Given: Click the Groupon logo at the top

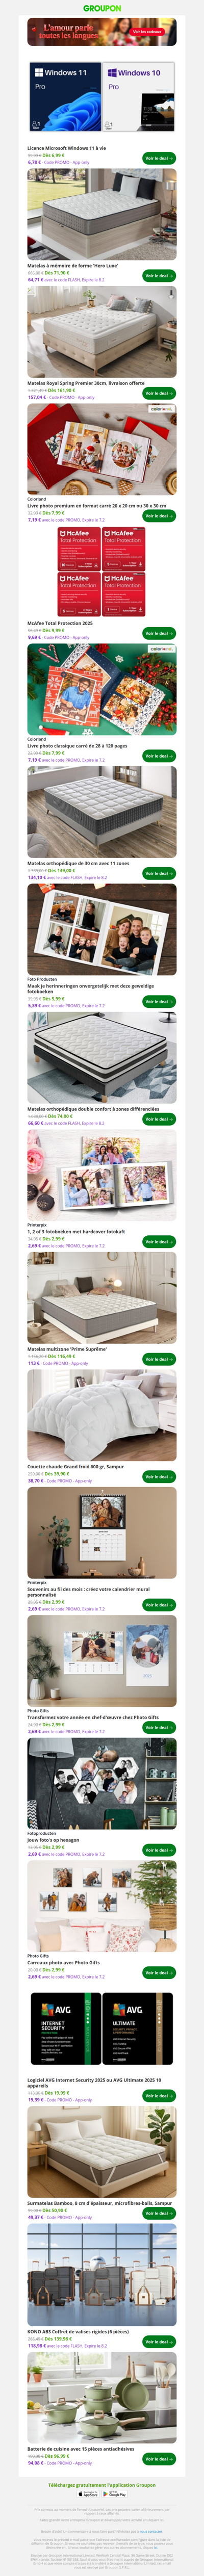Looking at the screenshot, I should 102,8.
